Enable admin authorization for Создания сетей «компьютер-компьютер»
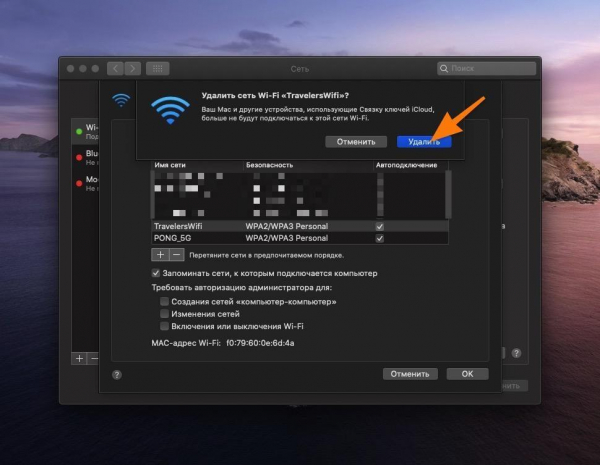Screen dimensions: 600x465 (x=164, y=302)
